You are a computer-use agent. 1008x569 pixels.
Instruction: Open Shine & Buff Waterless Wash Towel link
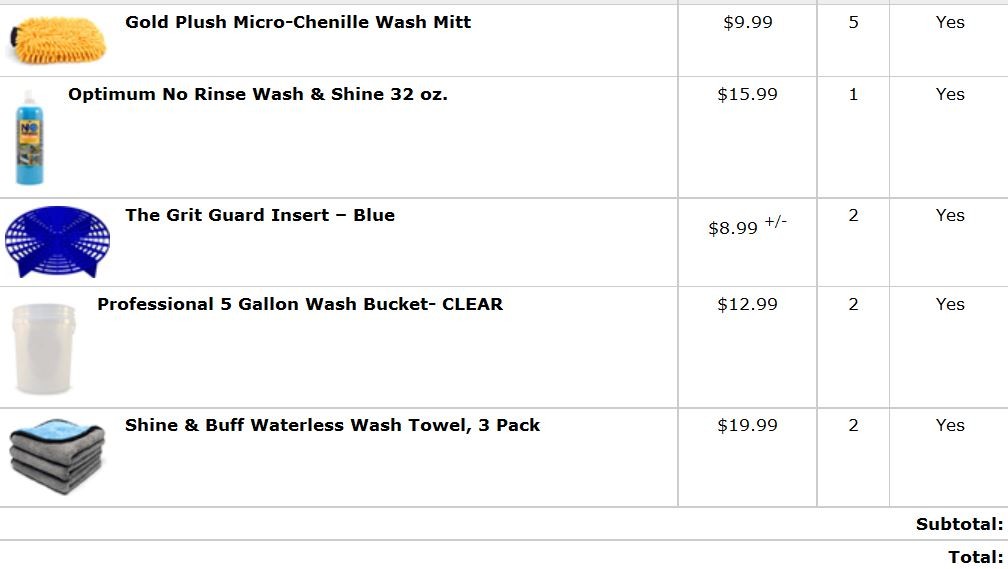click(x=332, y=425)
